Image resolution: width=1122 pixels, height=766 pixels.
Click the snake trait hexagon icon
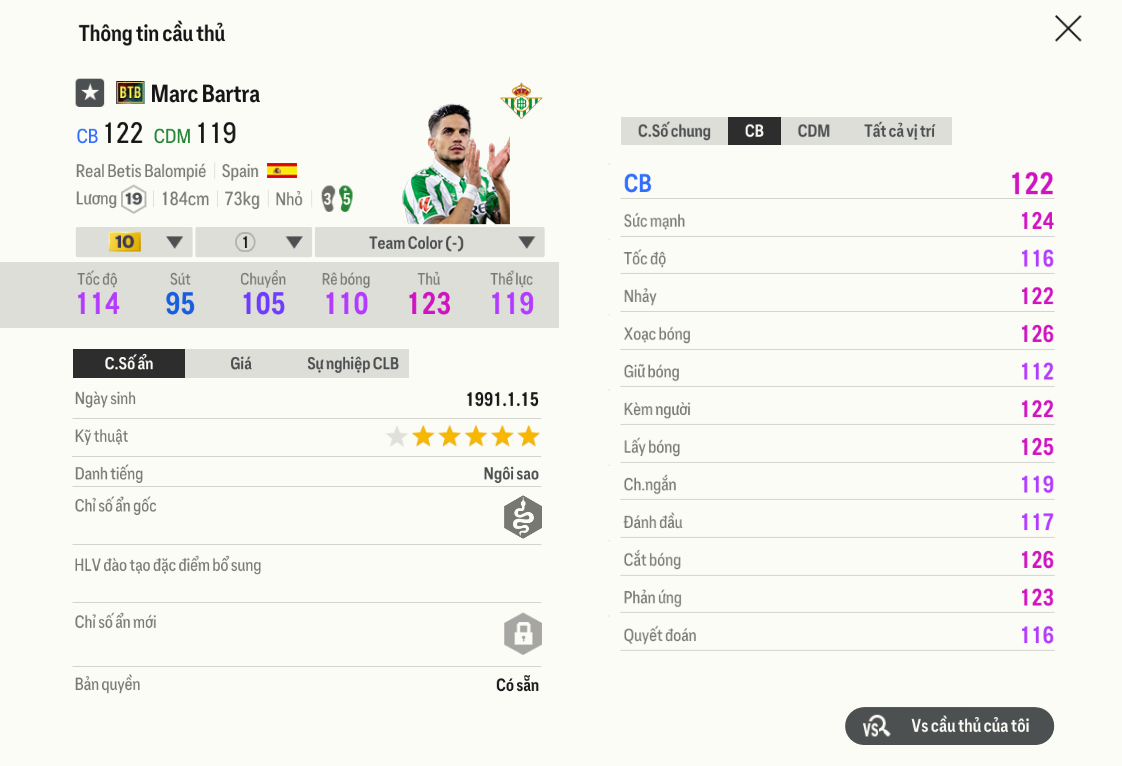522,517
